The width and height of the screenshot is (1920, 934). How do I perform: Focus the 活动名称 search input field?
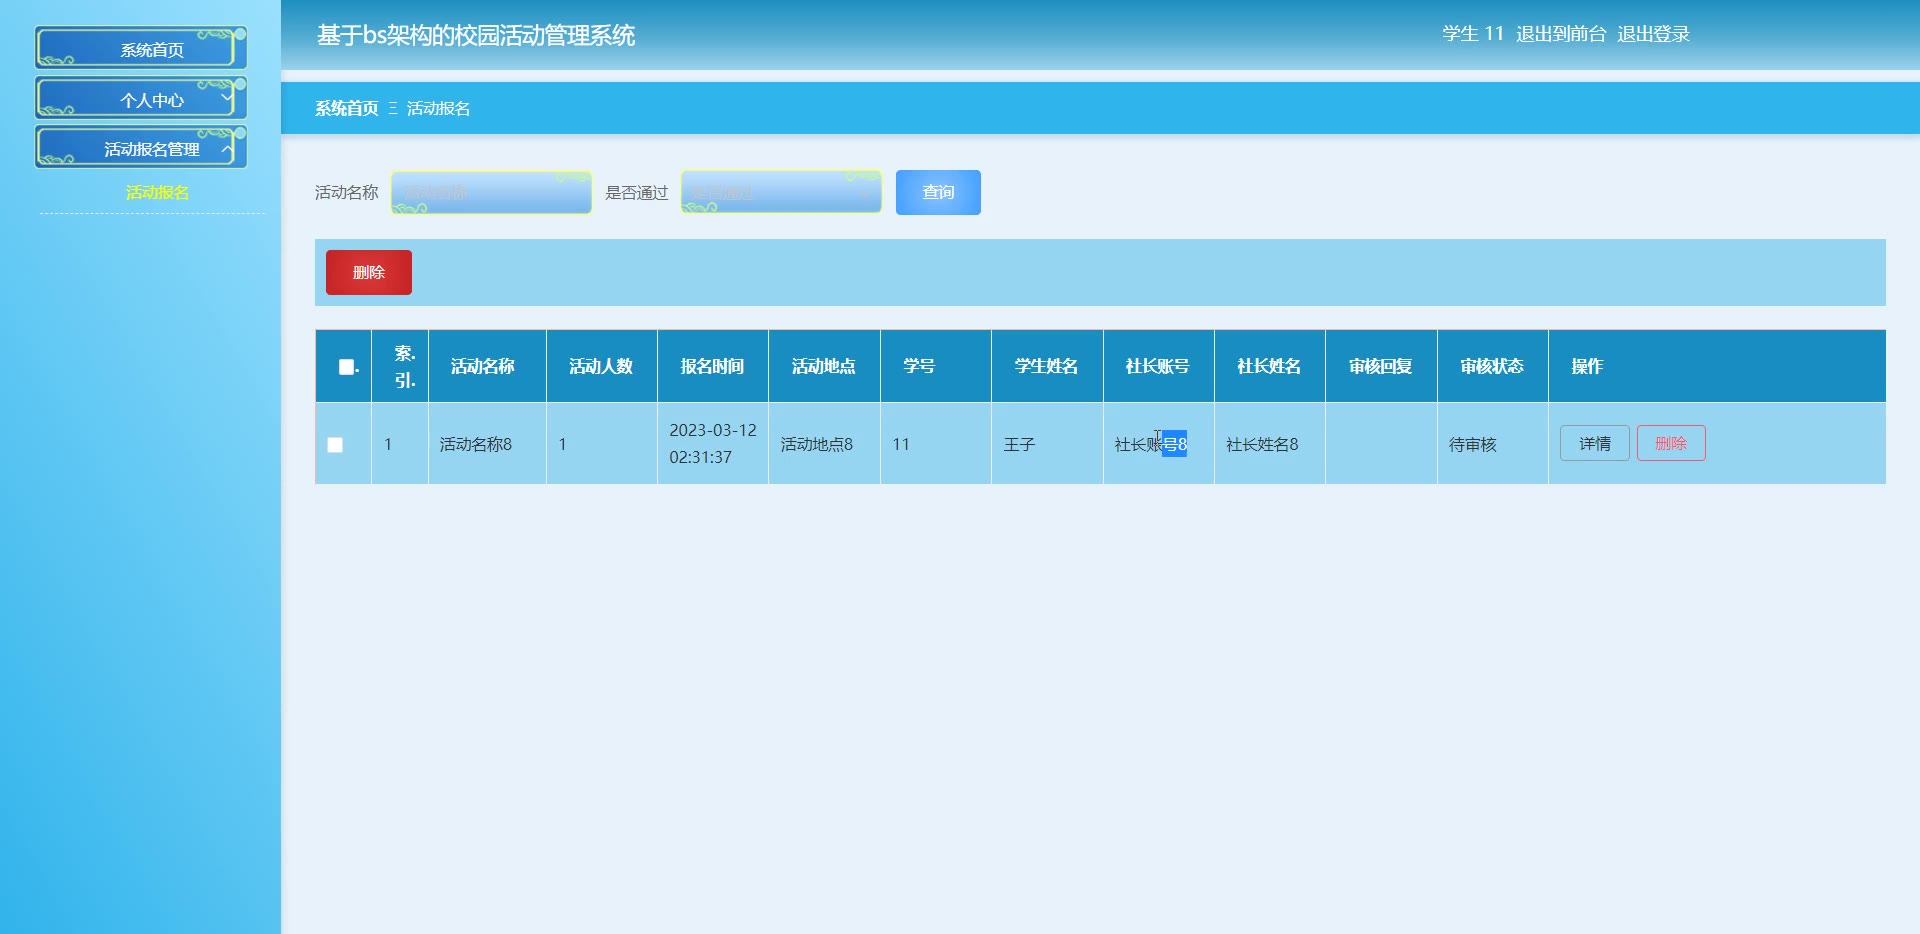click(491, 192)
